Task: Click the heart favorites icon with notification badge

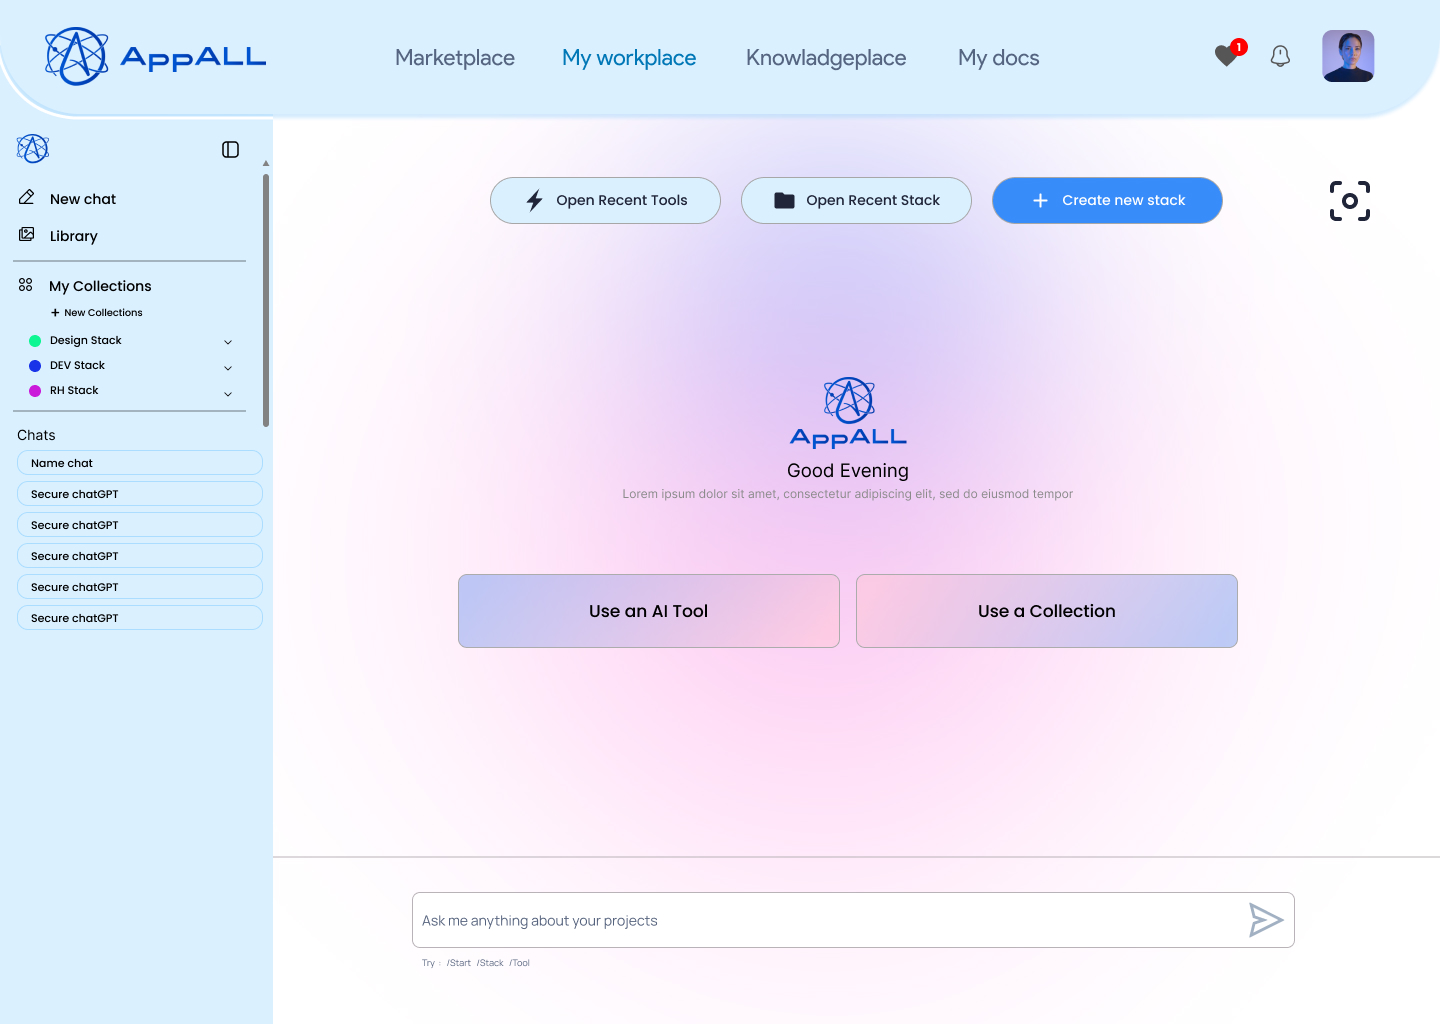Action: (1227, 56)
